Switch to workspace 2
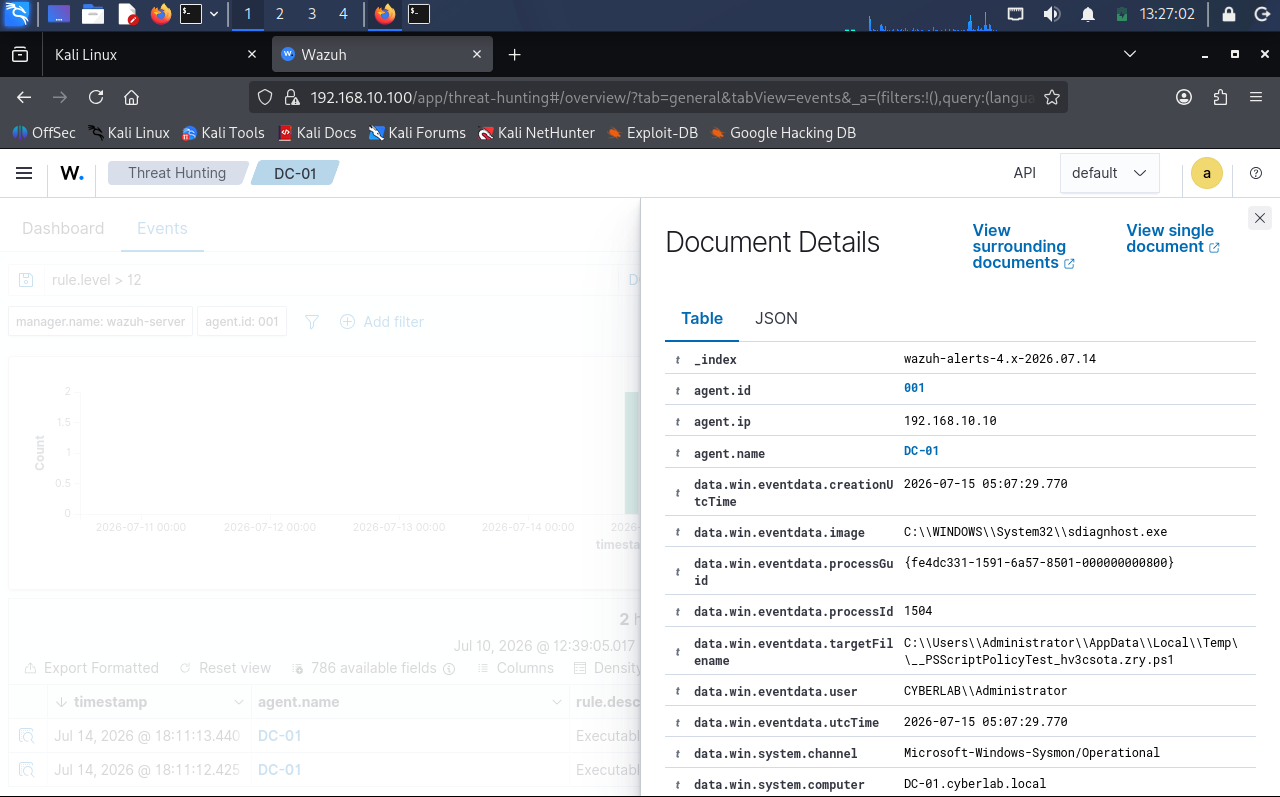Screen dimensions: 1280x797 click(x=279, y=14)
